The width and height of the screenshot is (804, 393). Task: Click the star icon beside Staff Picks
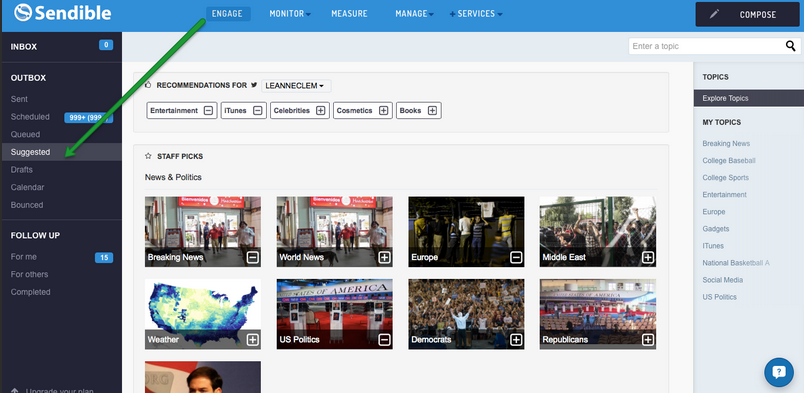tap(148, 156)
